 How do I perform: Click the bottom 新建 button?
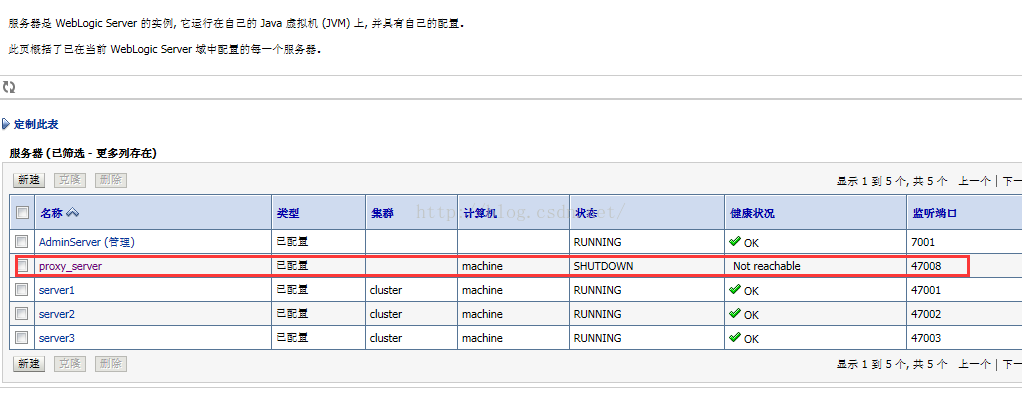tap(29, 364)
